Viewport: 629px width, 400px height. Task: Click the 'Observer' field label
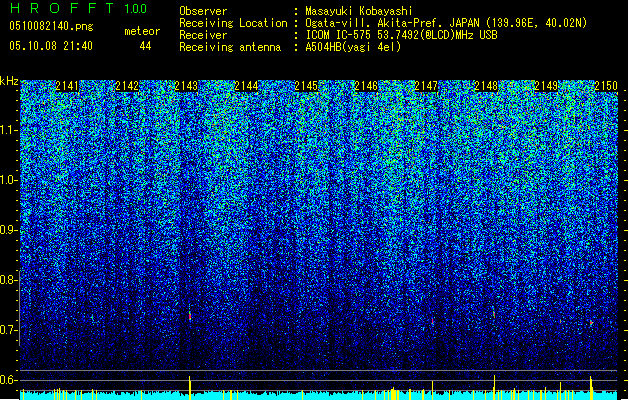[203, 11]
